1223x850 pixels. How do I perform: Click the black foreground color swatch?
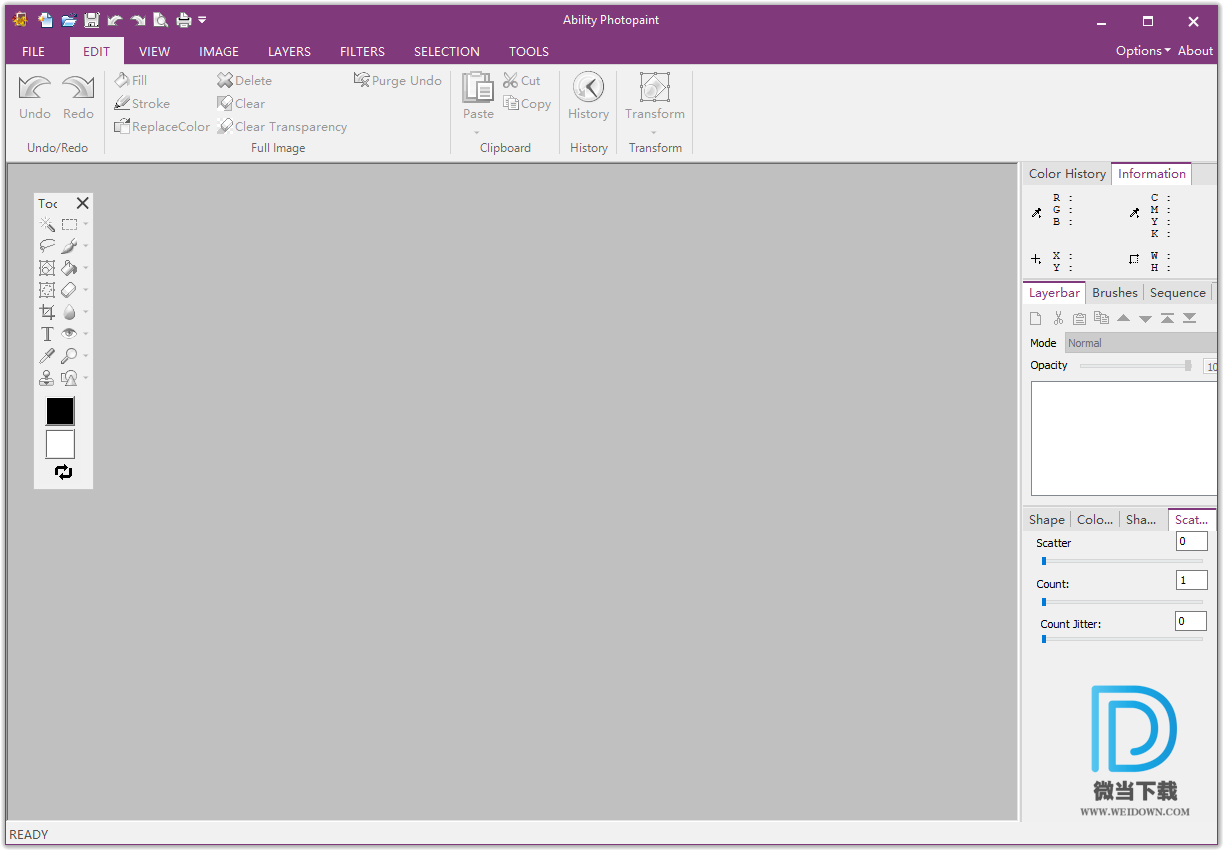[60, 411]
